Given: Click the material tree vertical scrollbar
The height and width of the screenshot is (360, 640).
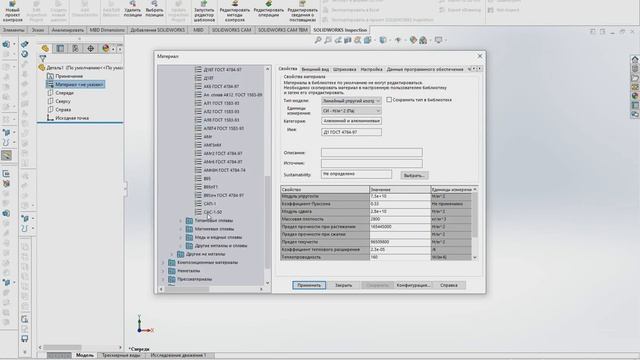Looking at the screenshot, I should 268,222.
